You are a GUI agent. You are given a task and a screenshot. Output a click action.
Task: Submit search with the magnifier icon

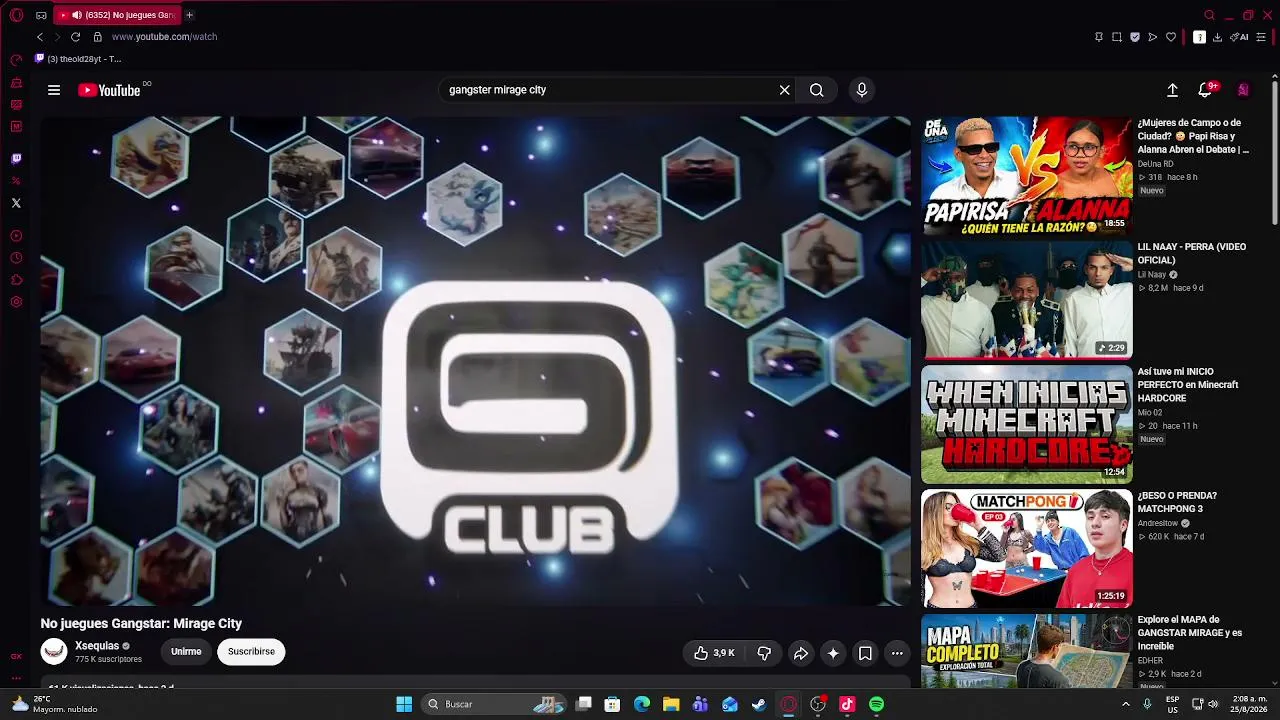click(817, 90)
